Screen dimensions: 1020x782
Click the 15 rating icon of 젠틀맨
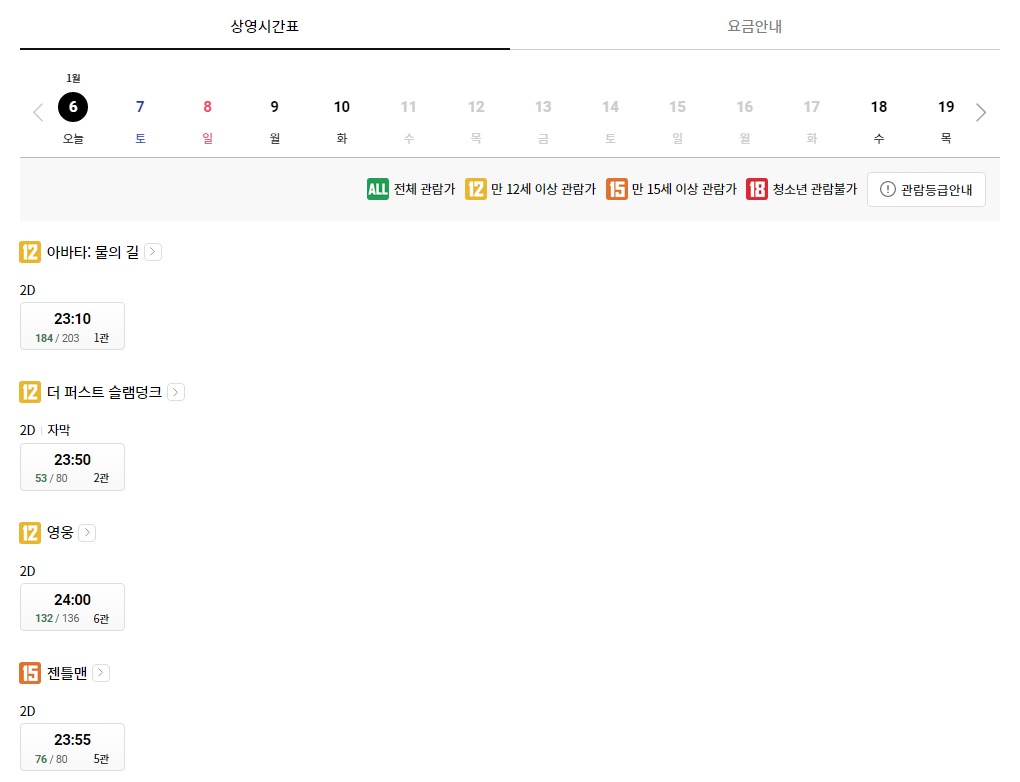tap(30, 673)
